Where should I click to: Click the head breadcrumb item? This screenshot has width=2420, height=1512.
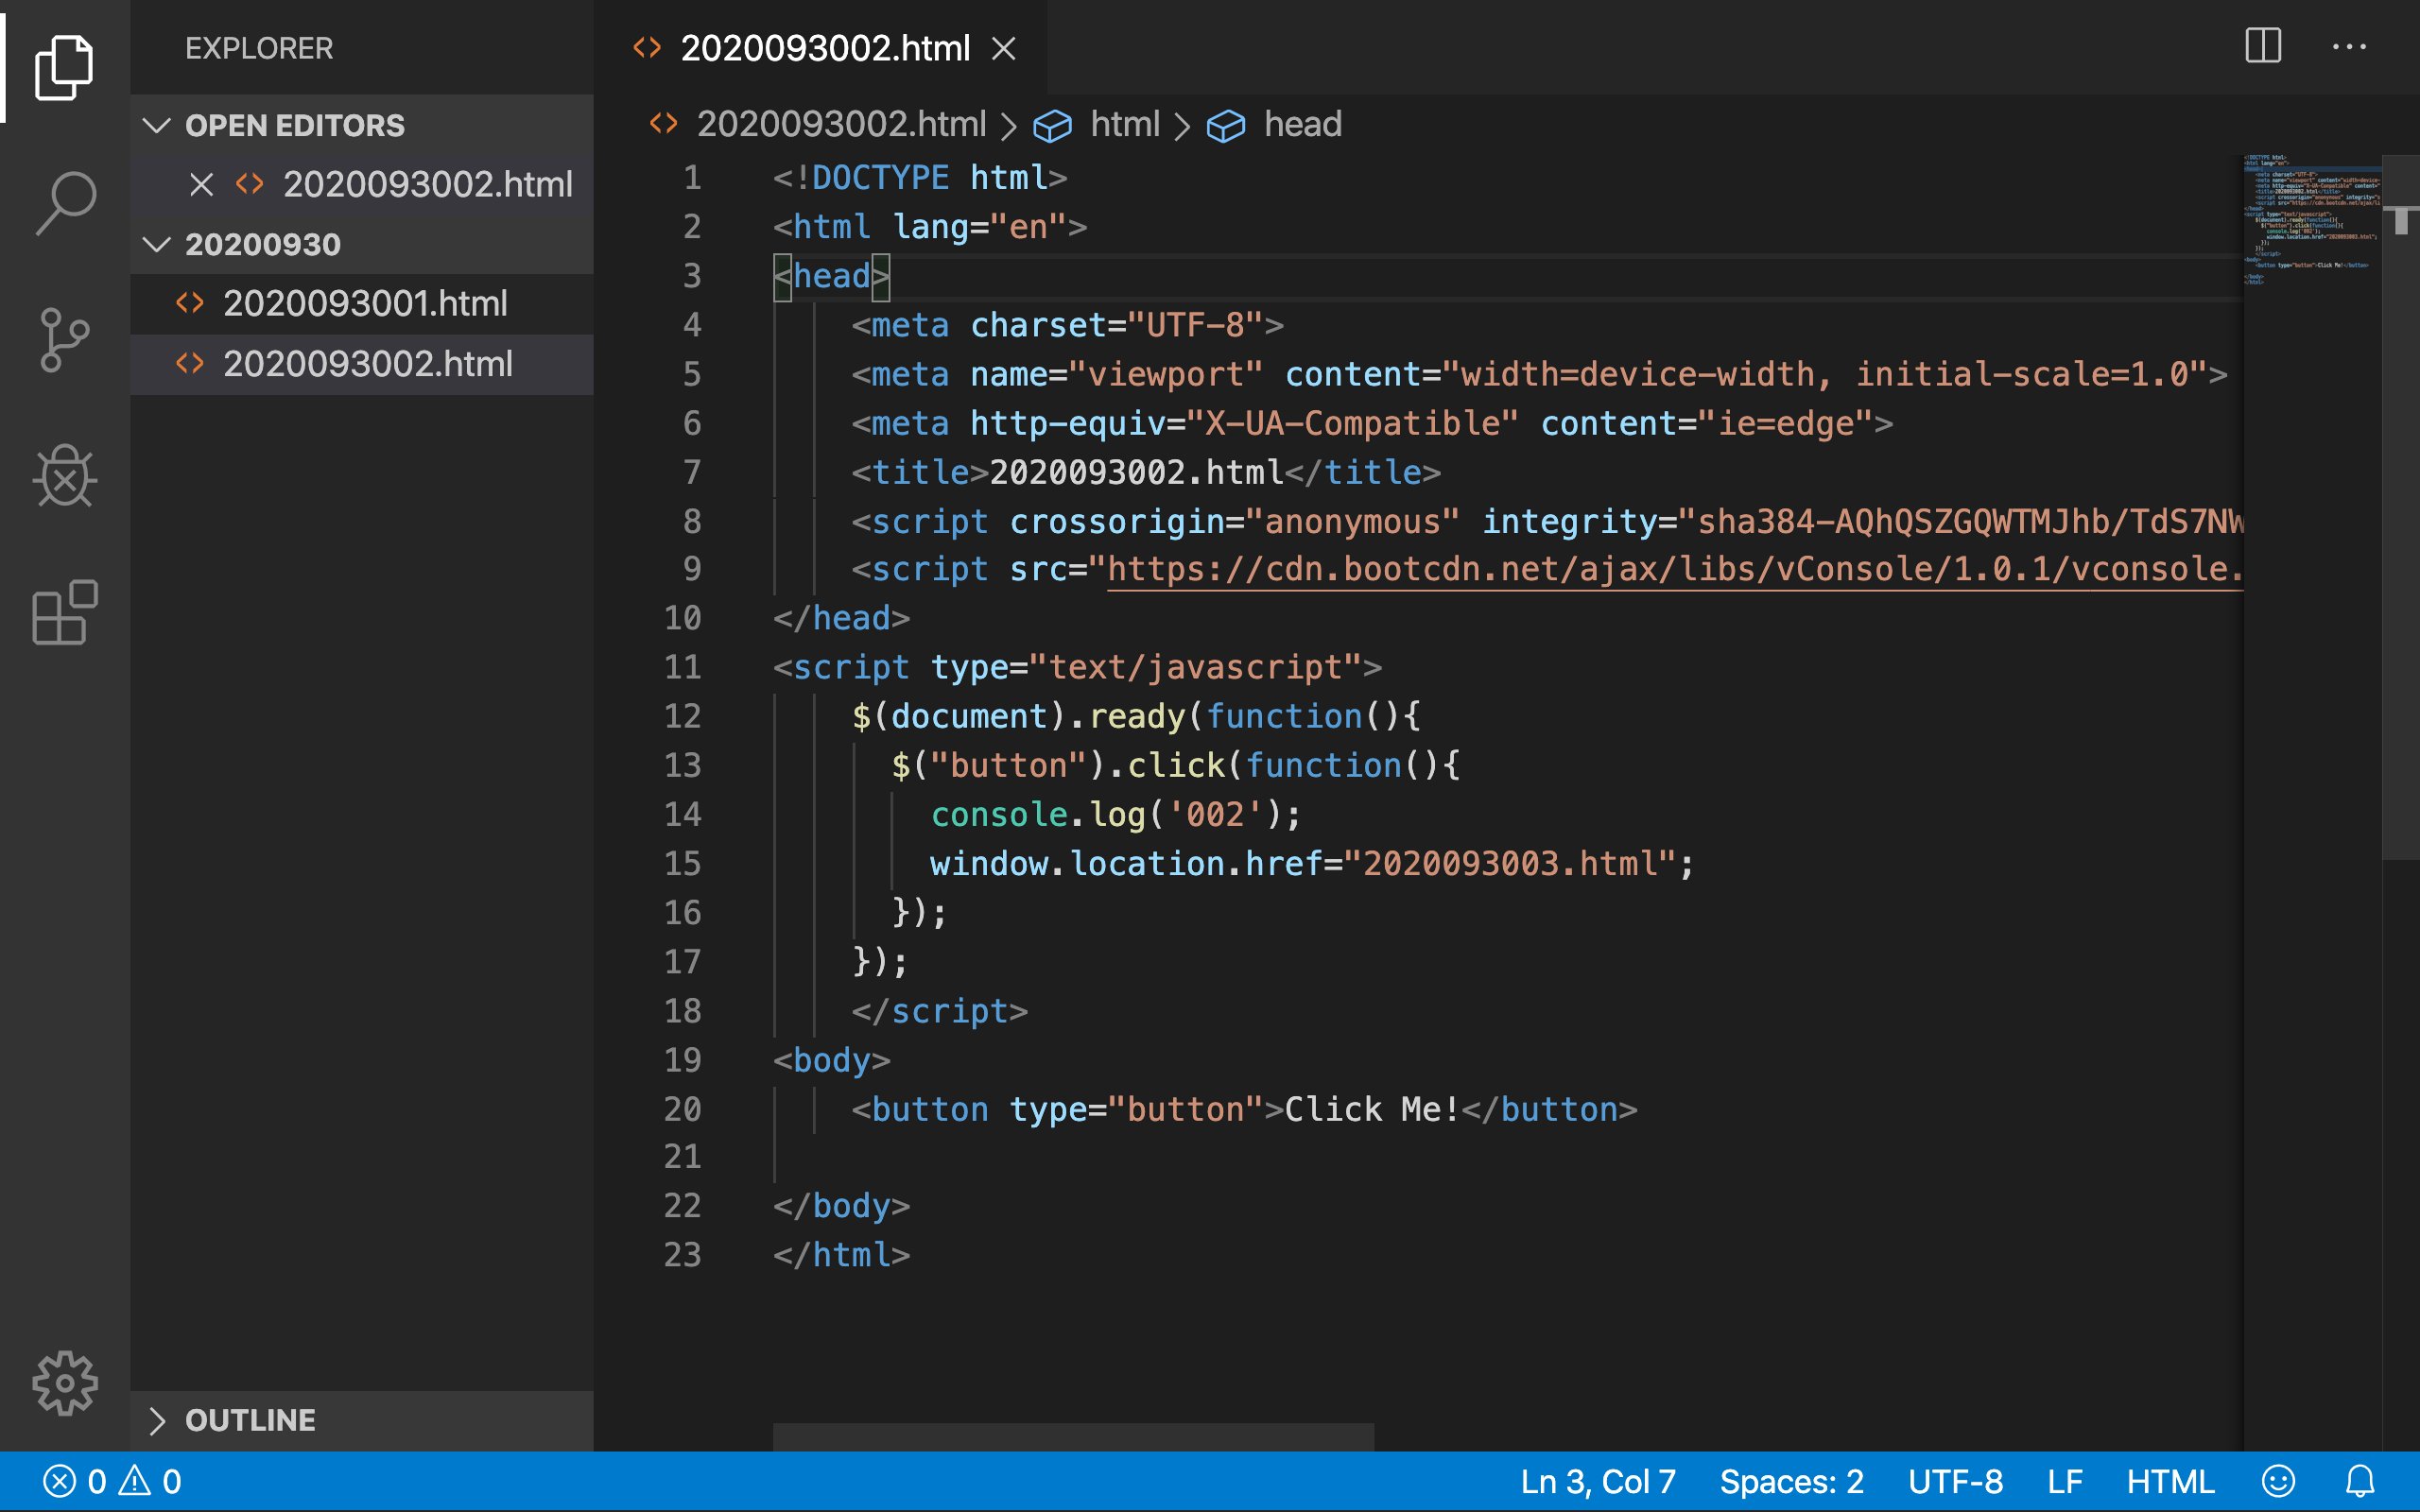coord(1302,124)
